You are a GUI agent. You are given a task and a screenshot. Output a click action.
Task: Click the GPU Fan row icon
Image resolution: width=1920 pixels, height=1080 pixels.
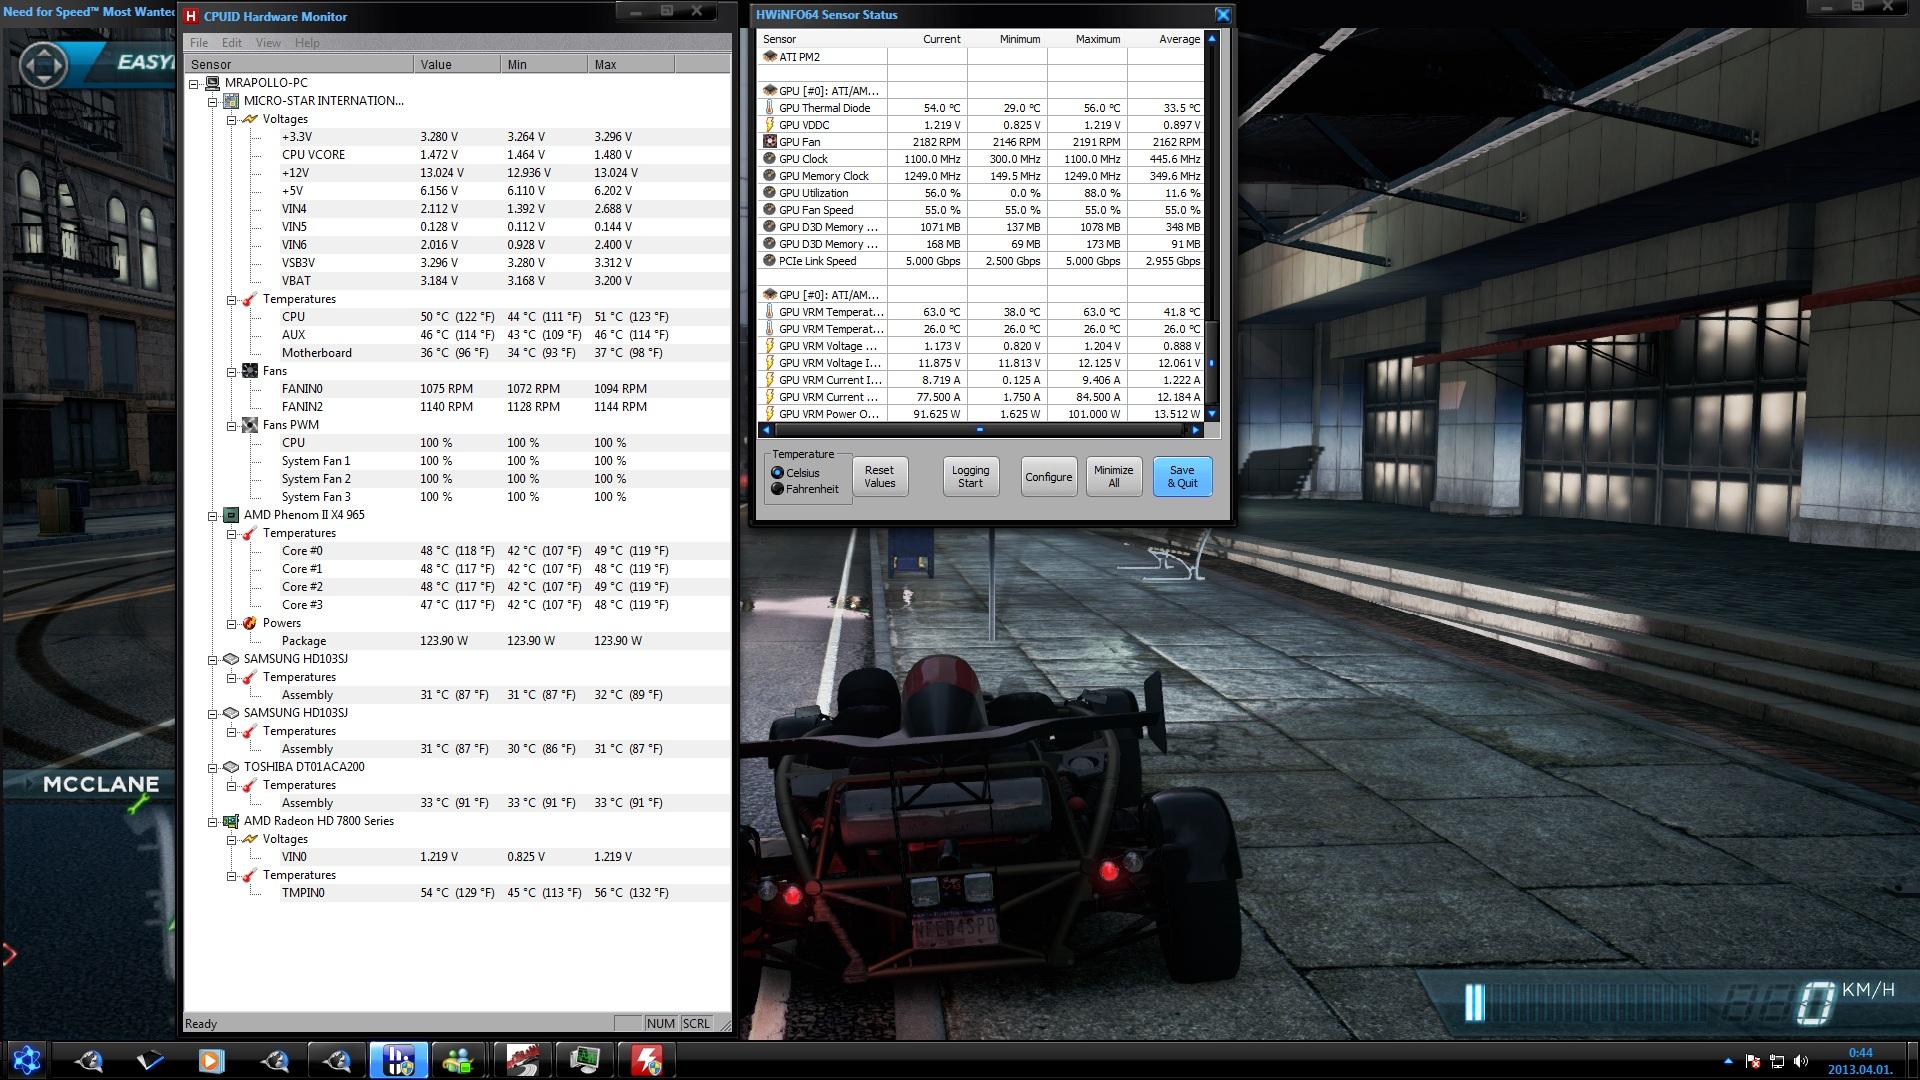[769, 142]
